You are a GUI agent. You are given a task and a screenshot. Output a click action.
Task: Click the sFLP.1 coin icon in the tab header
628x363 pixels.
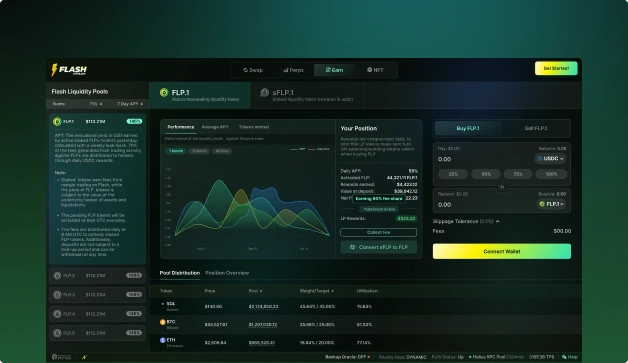tap(264, 93)
